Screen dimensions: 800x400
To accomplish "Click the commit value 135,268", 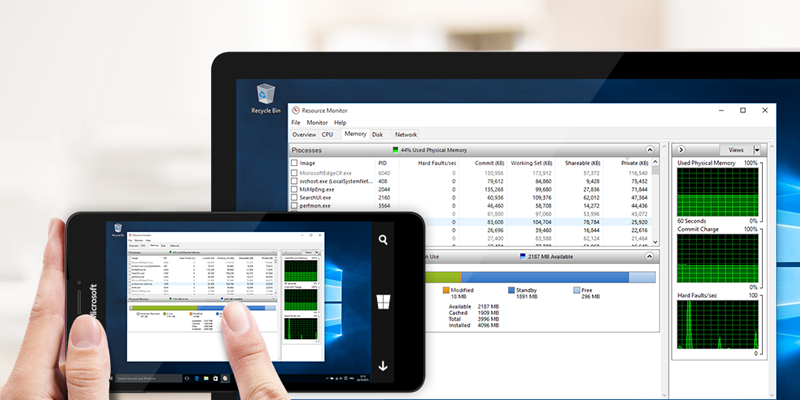I will tap(493, 189).
